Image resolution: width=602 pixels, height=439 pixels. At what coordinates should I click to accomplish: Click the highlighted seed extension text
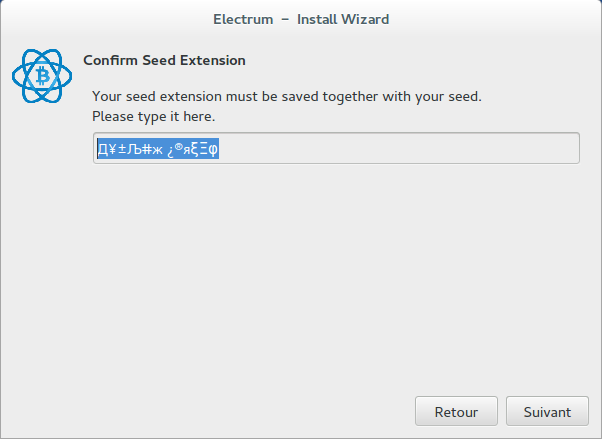click(x=158, y=149)
